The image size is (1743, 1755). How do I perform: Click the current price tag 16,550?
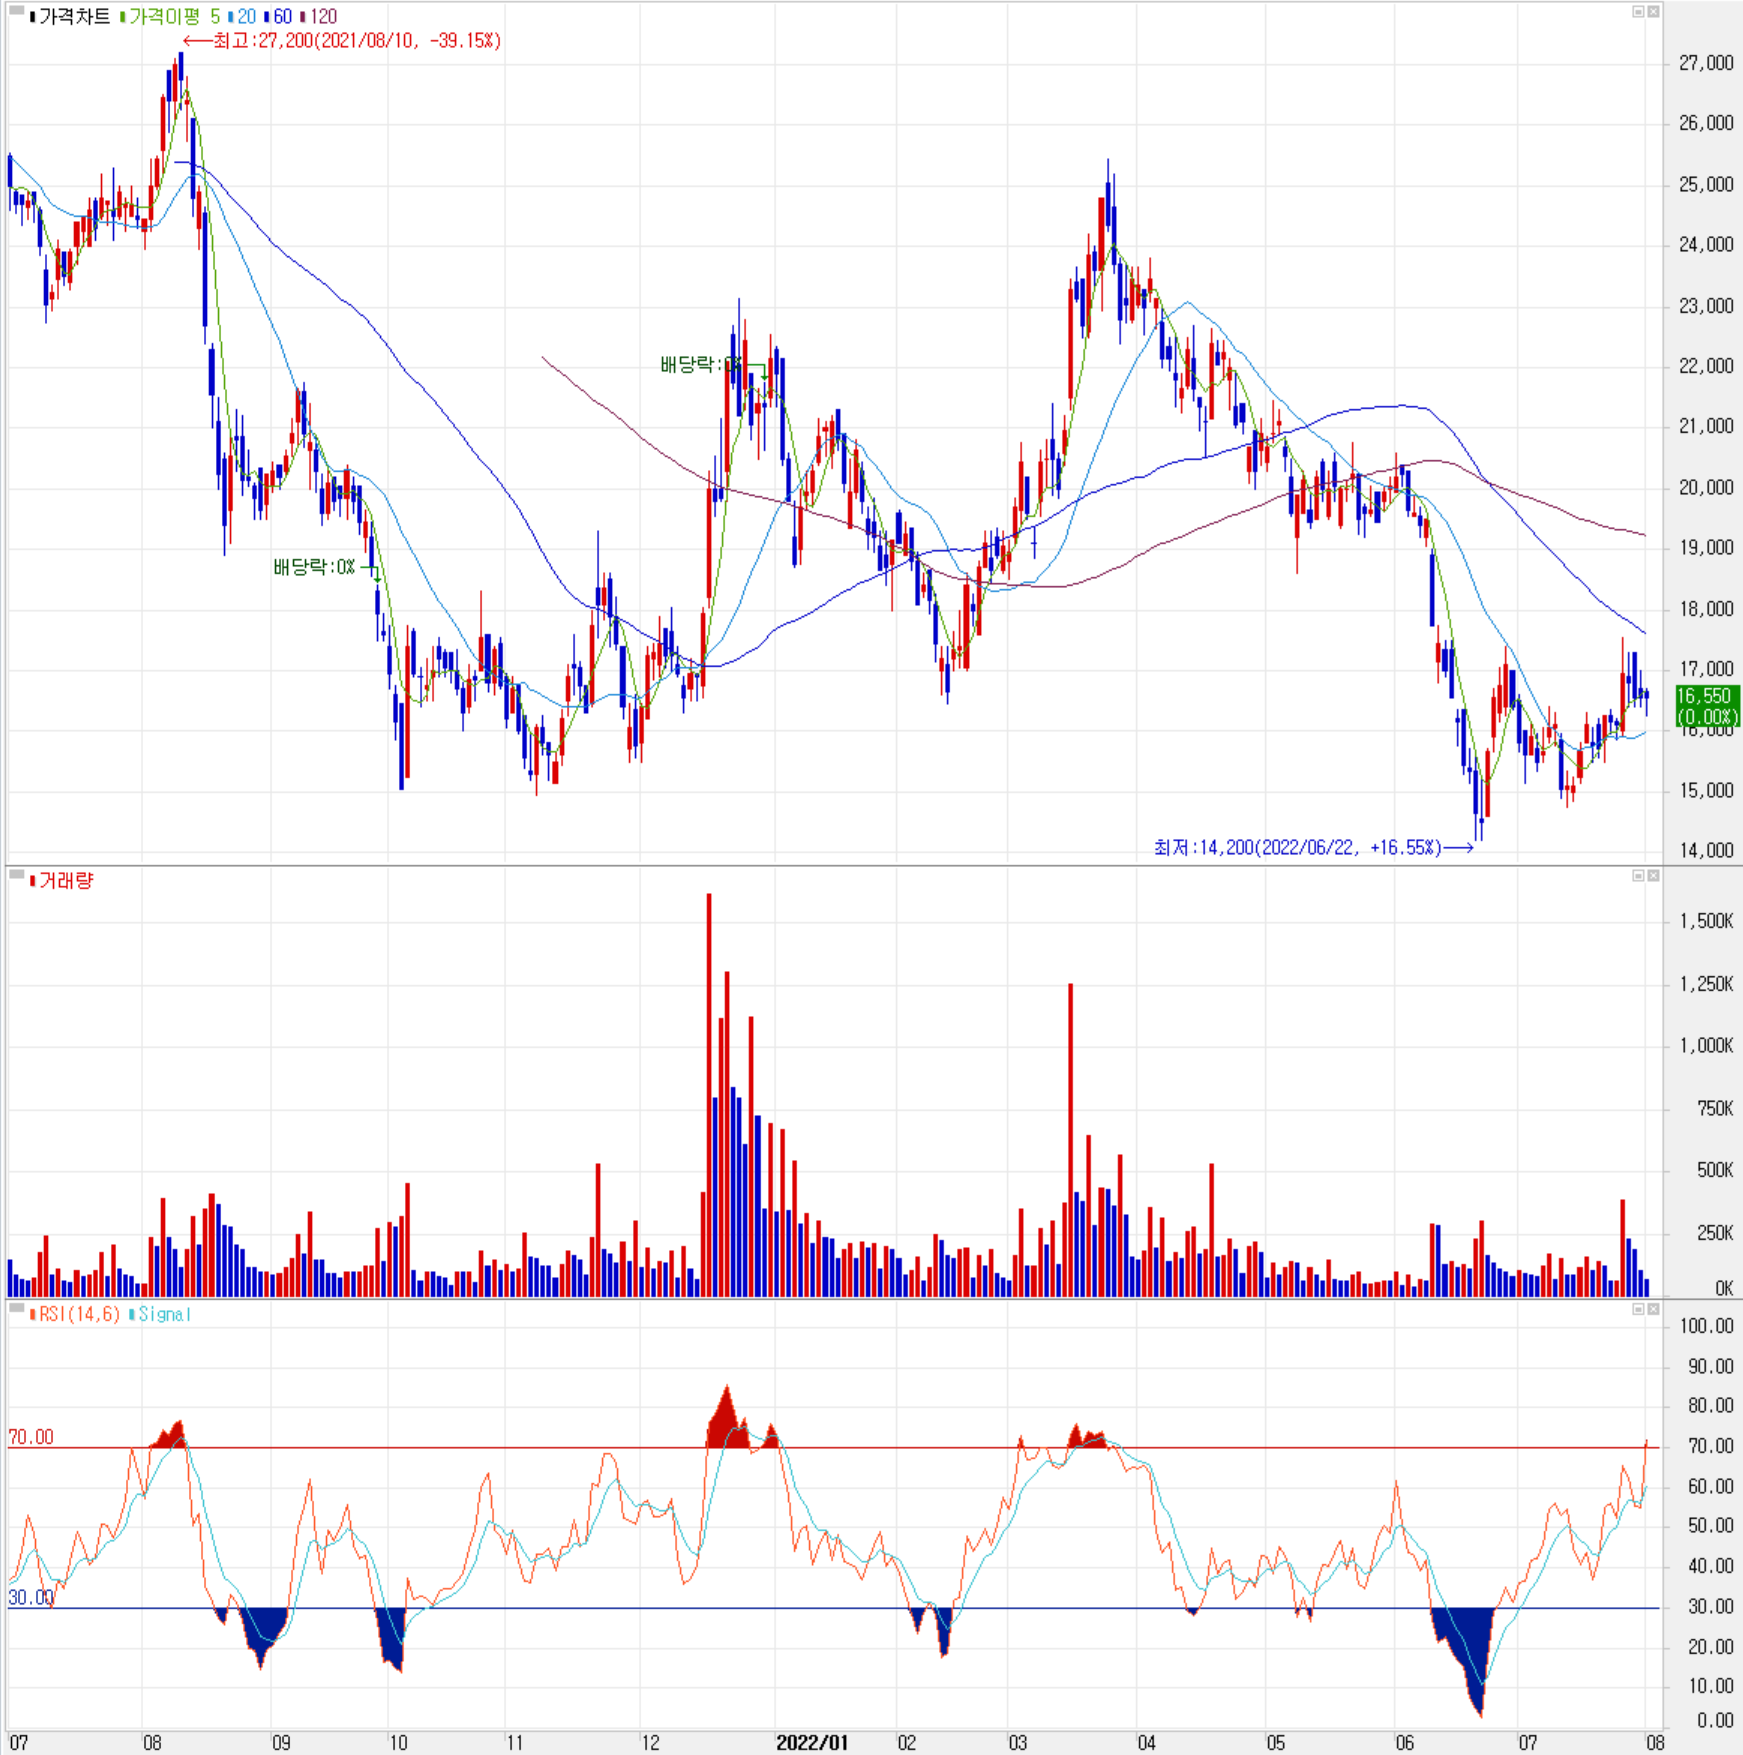point(1708,706)
